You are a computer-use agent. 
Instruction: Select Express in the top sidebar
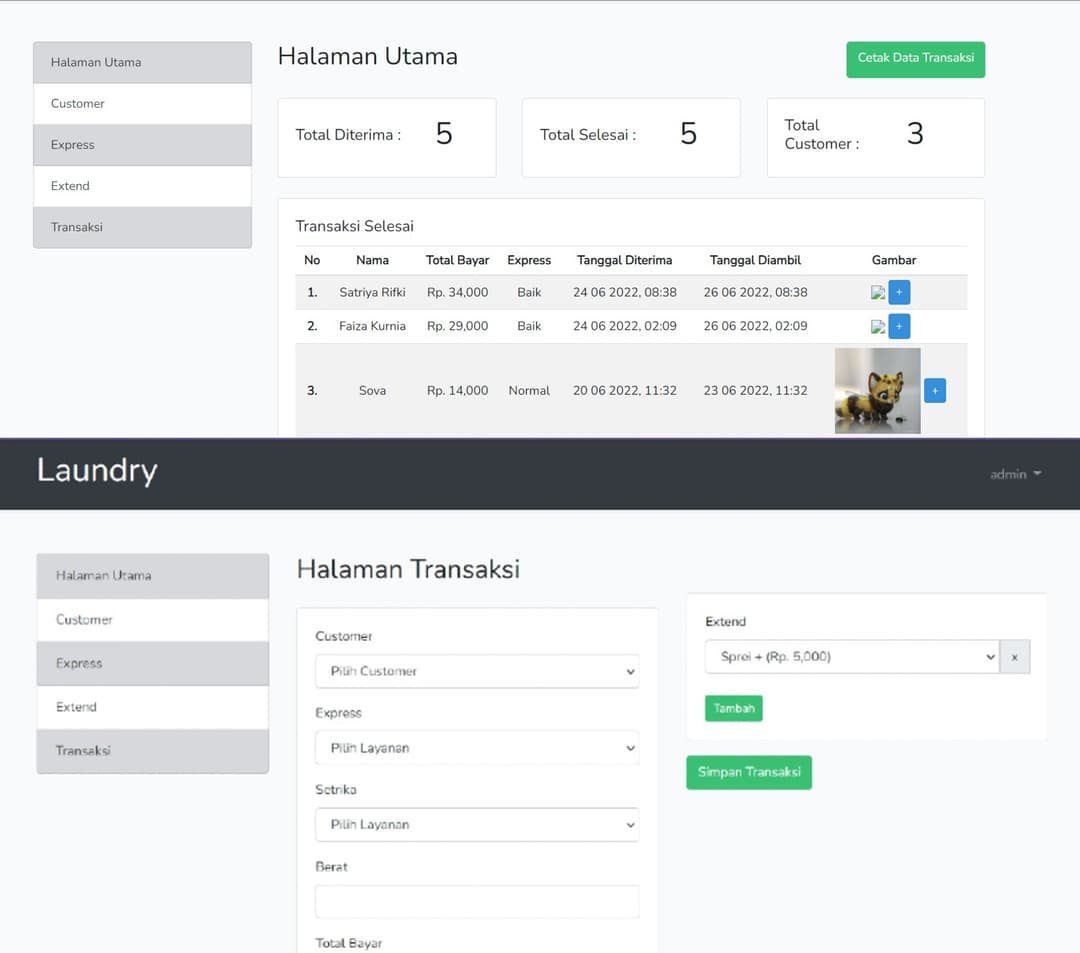(x=142, y=145)
